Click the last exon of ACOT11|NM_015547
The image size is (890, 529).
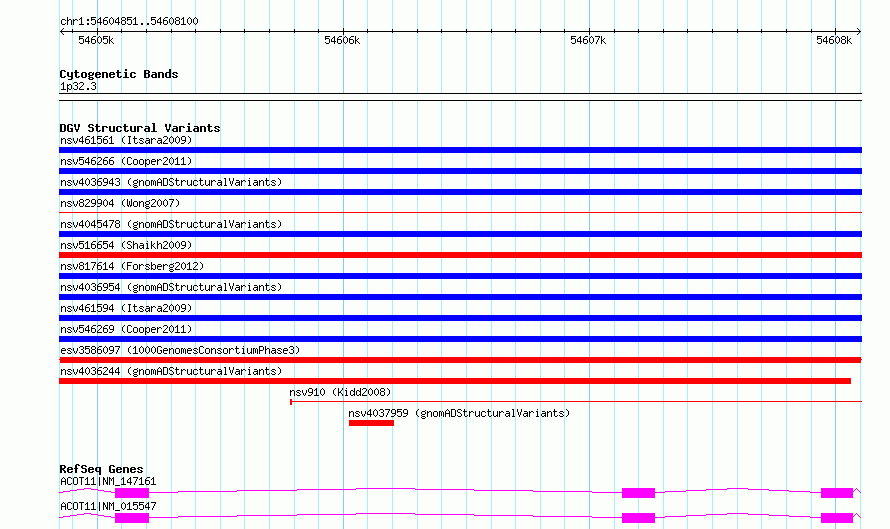tap(837, 518)
